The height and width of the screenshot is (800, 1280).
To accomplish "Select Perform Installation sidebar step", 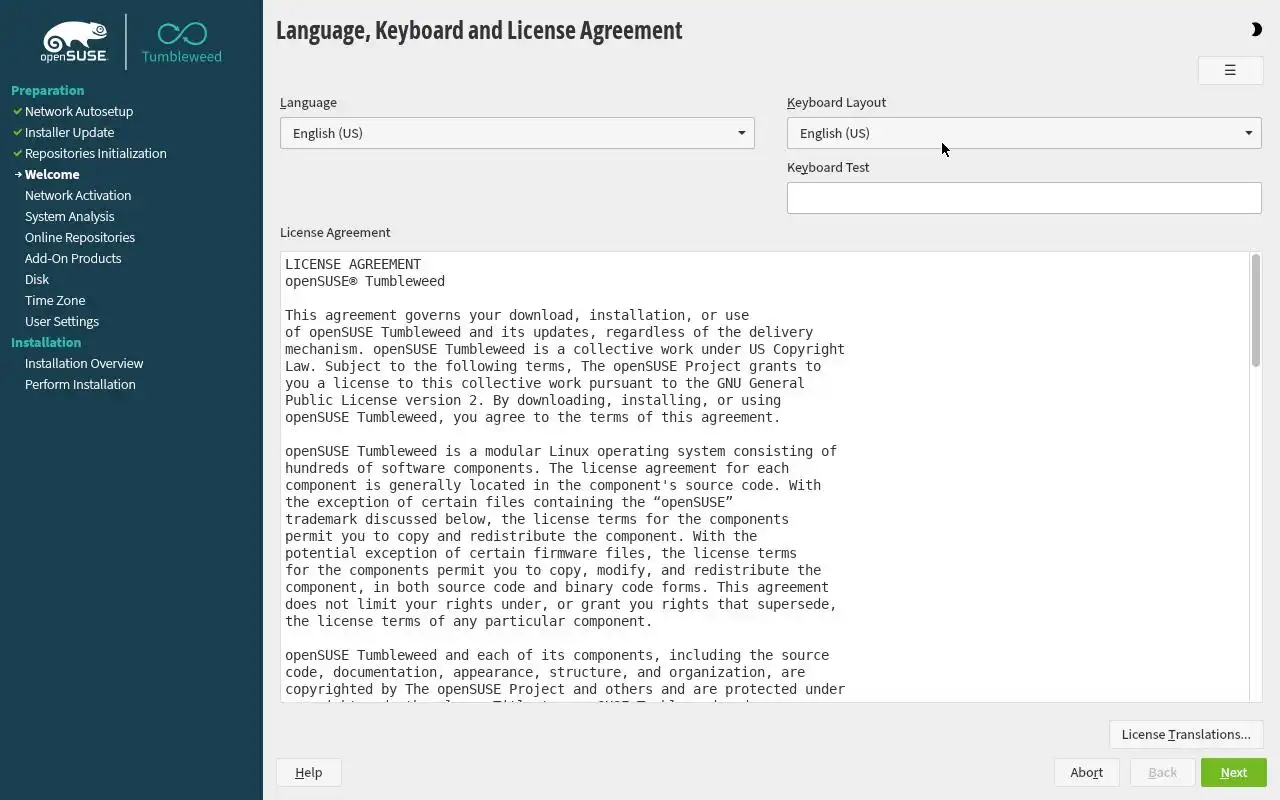I will tap(80, 384).
